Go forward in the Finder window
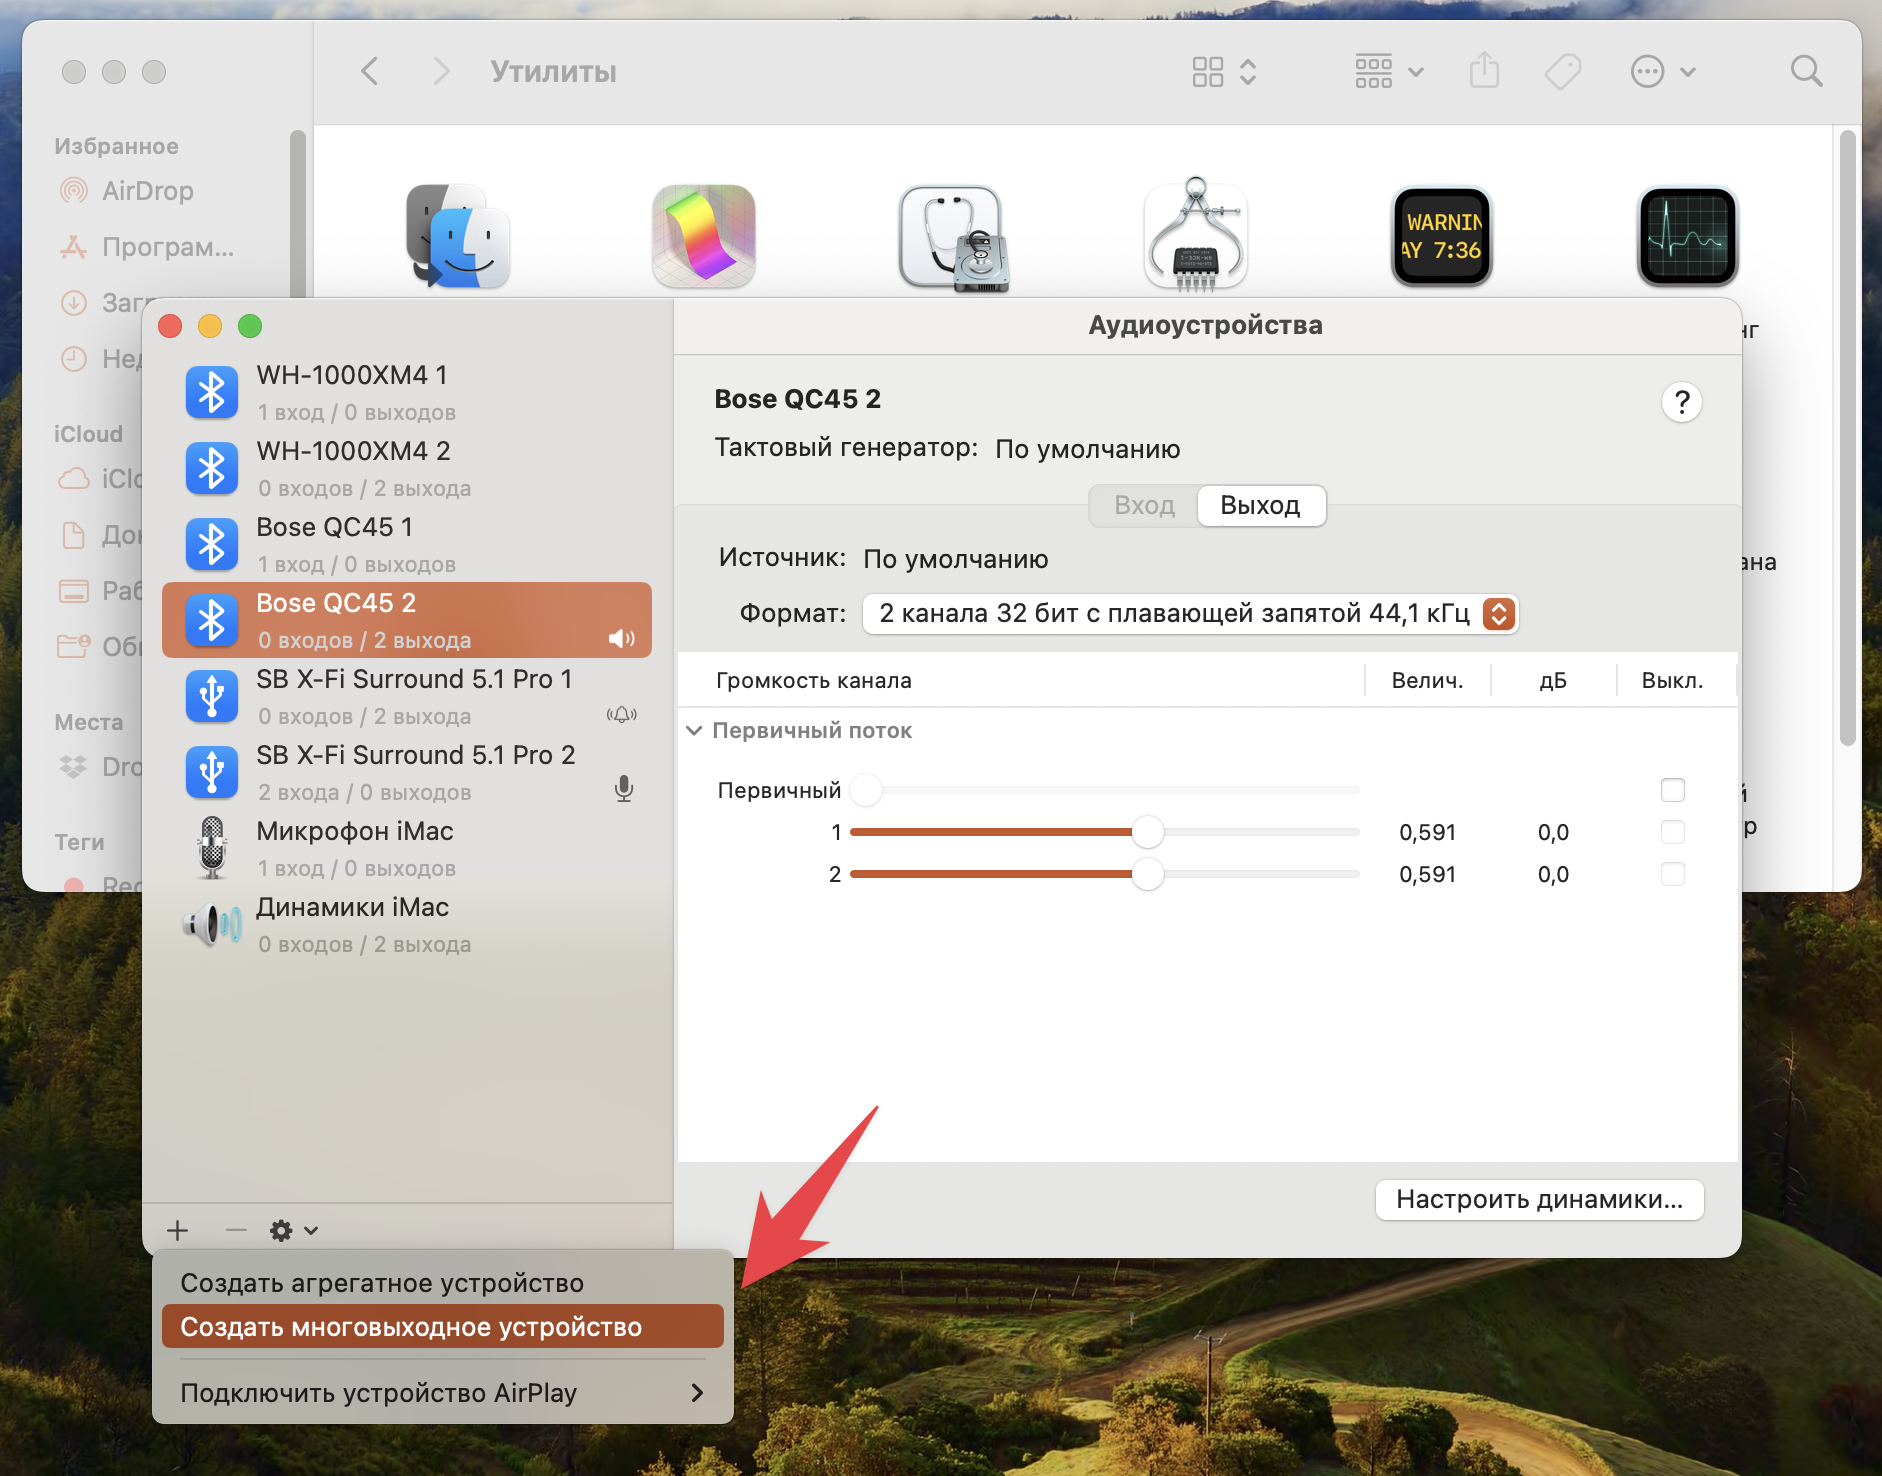 440,71
